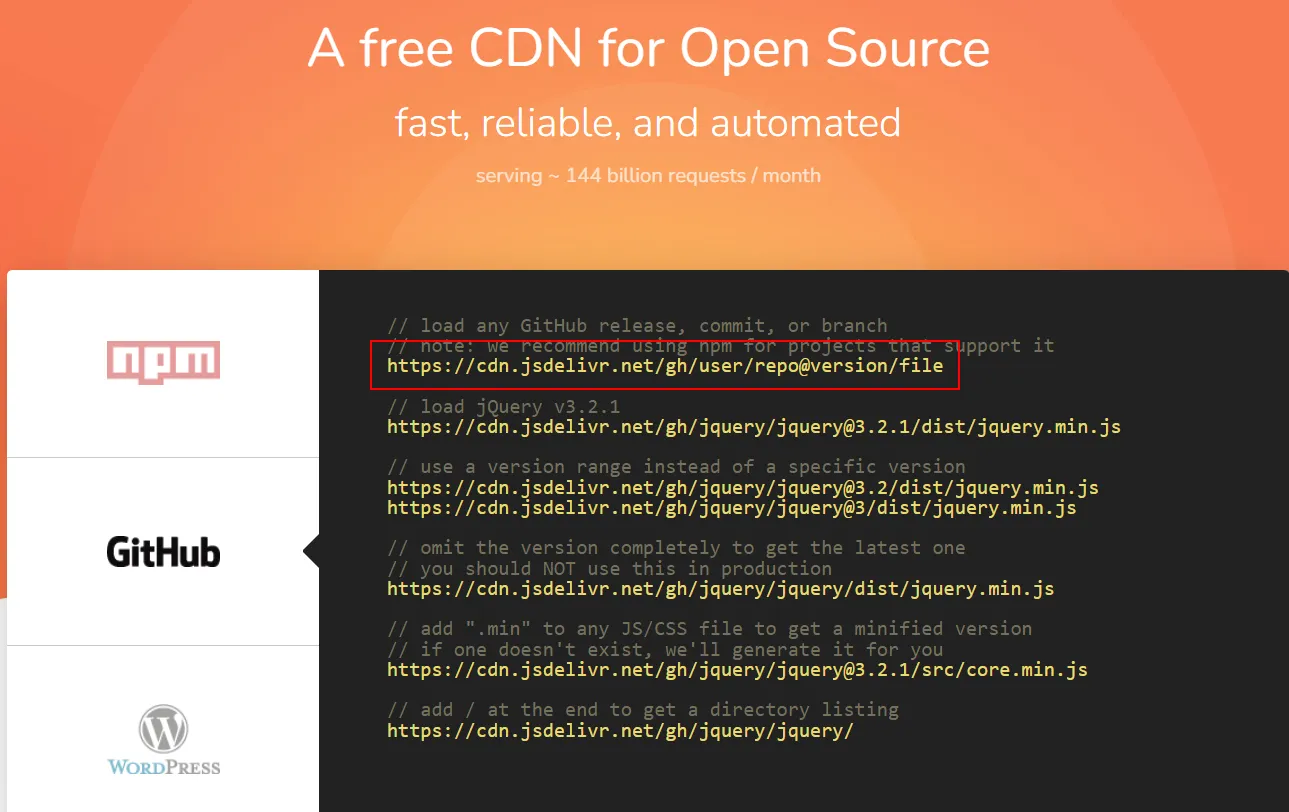The image size is (1289, 812).
Task: Click comment 'omit the version completely to get the latest one'
Action: [676, 547]
